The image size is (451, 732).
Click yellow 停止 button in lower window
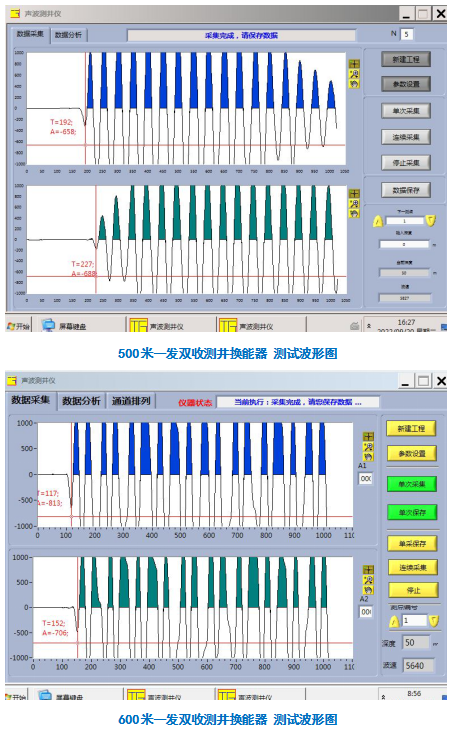(x=413, y=590)
